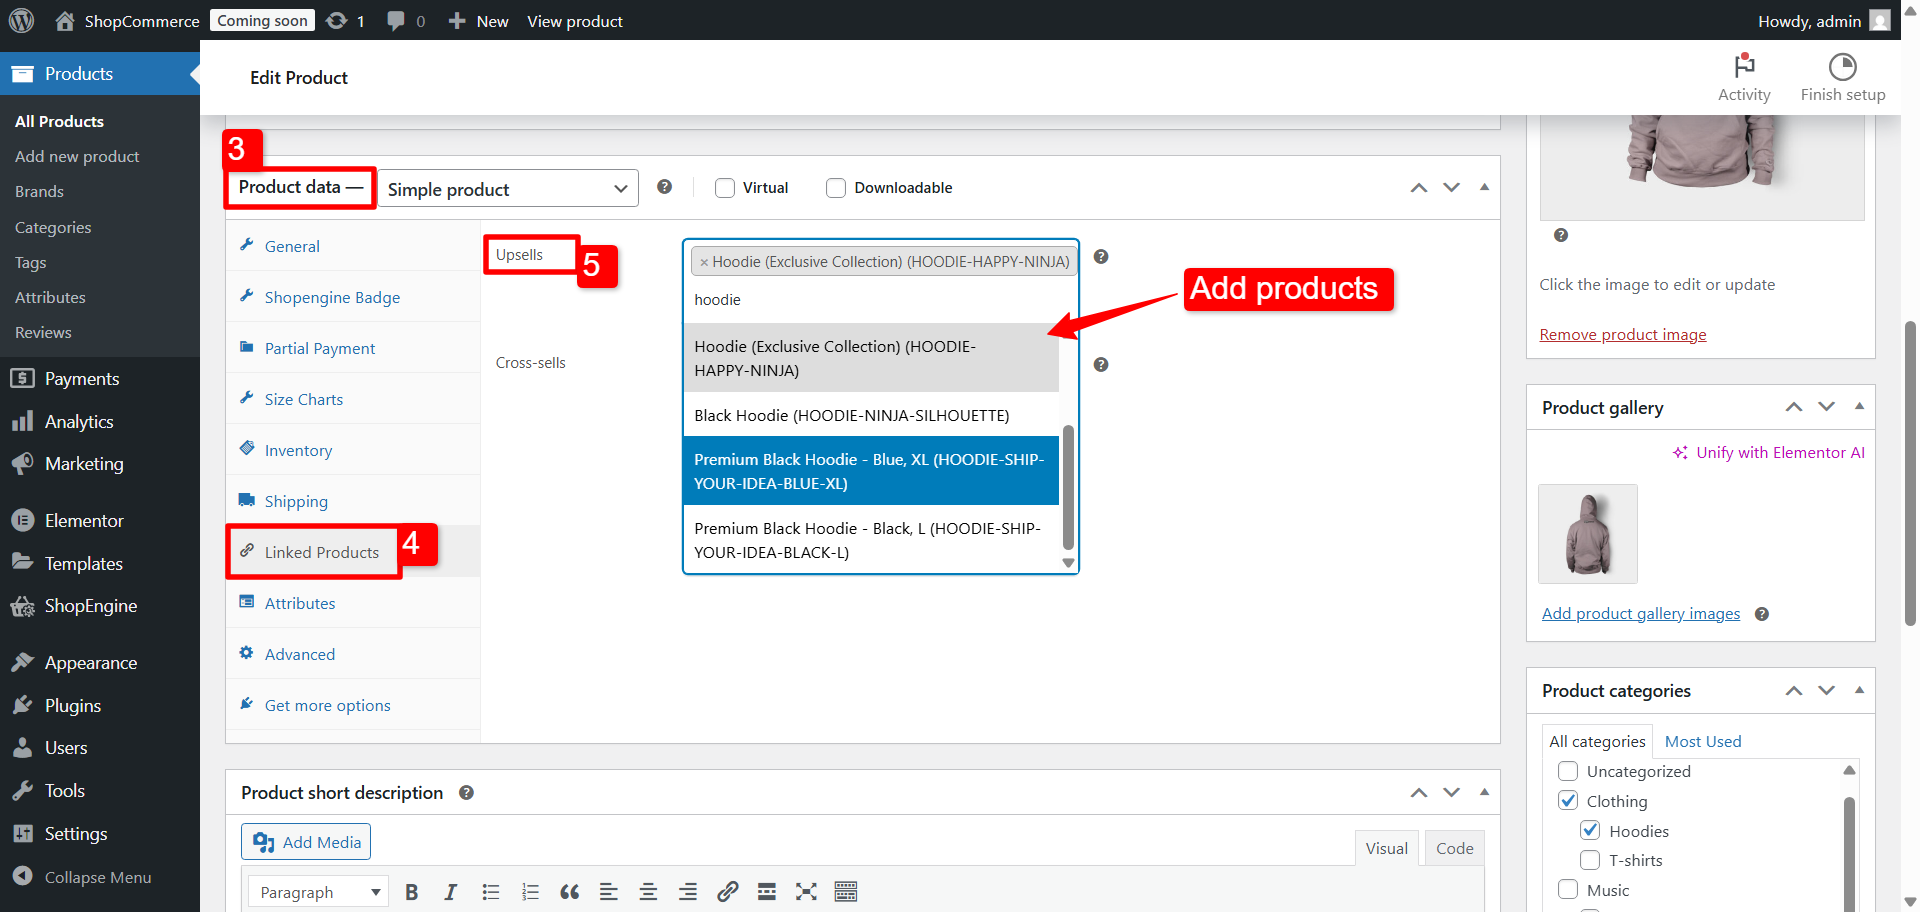Viewport: 1920px width, 912px height.
Task: Collapse the Product categories panel
Action: click(x=1859, y=690)
